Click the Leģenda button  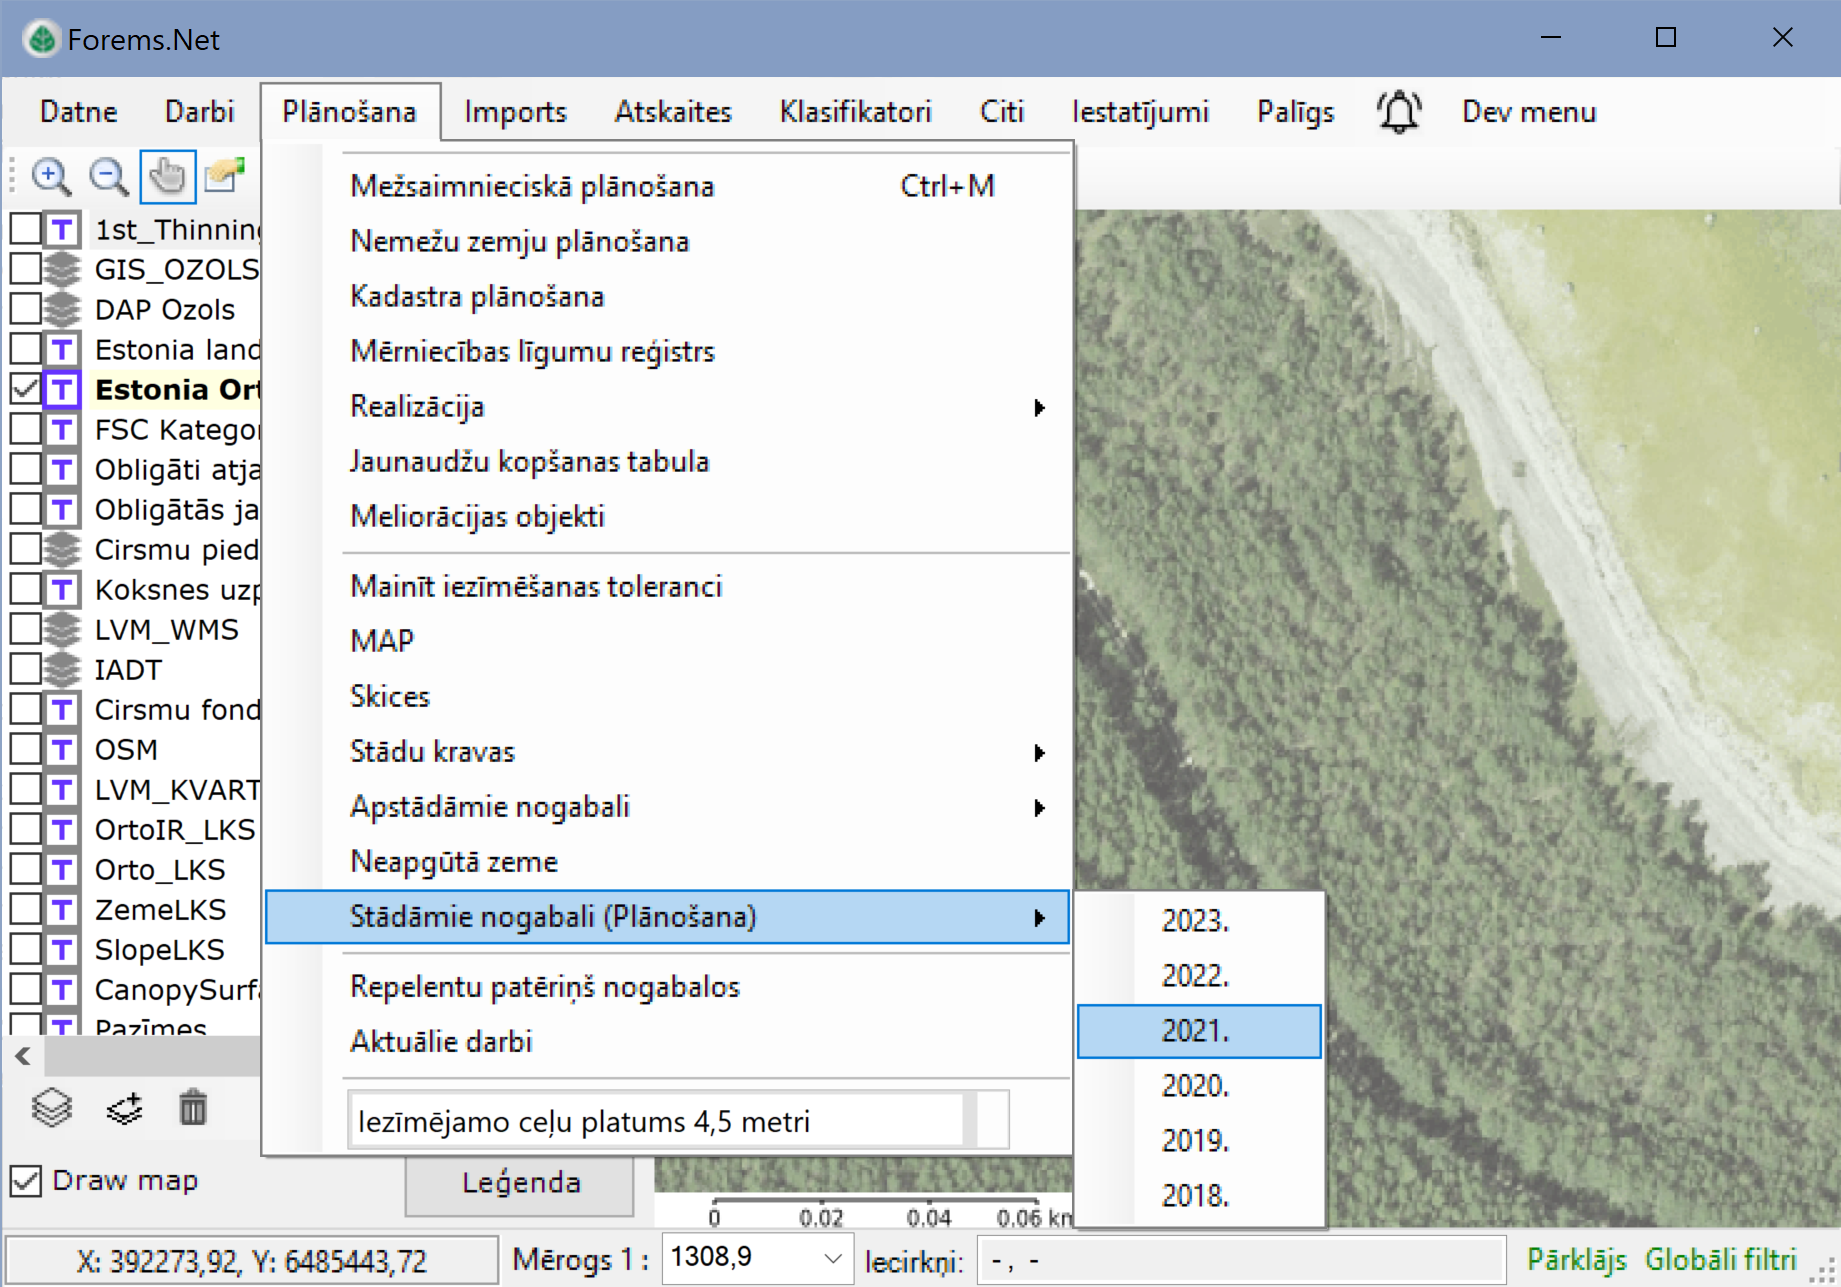[520, 1183]
